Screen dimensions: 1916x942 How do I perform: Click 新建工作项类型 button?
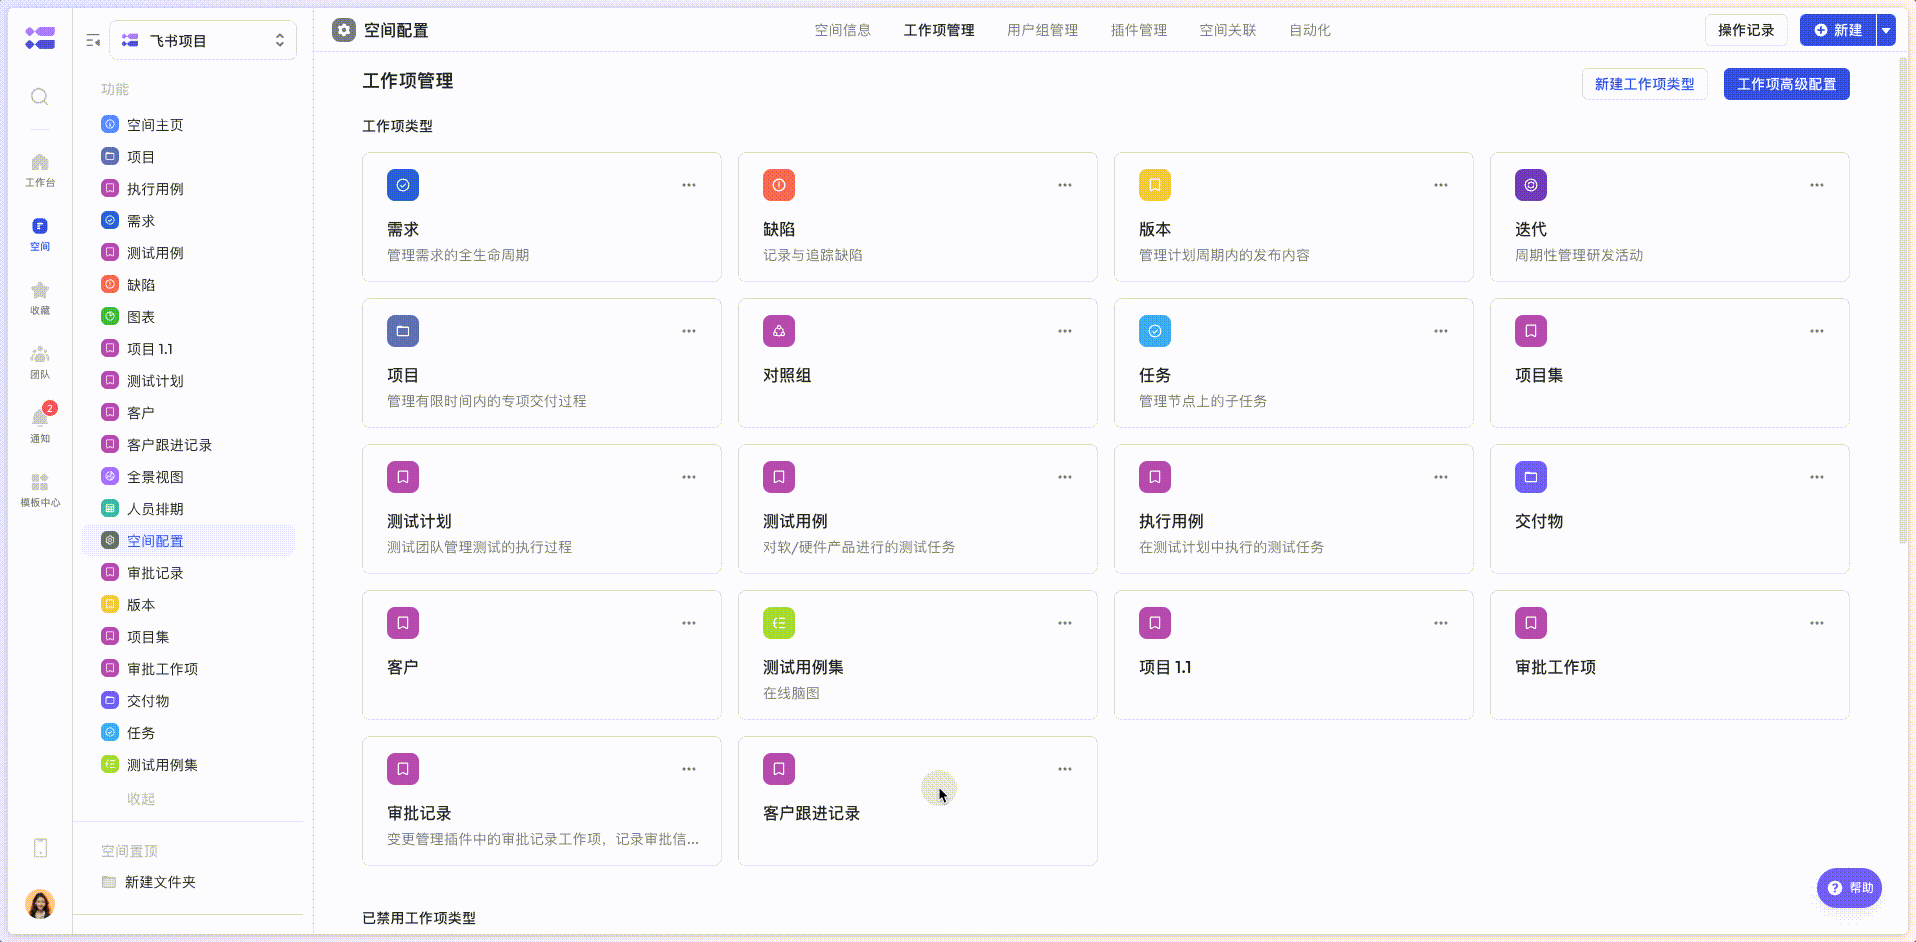1645,84
